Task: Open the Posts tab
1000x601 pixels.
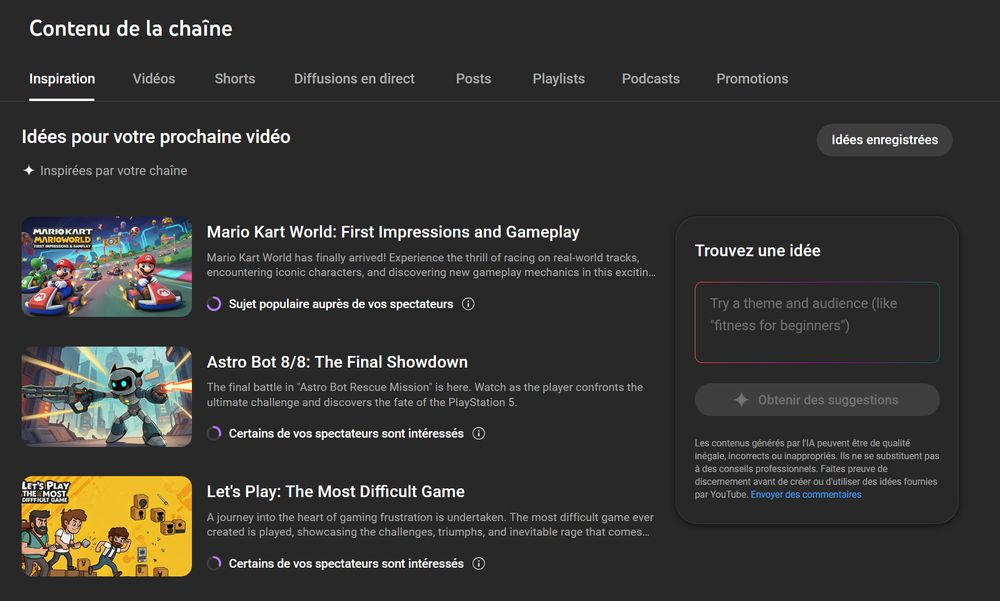Action: coord(473,78)
